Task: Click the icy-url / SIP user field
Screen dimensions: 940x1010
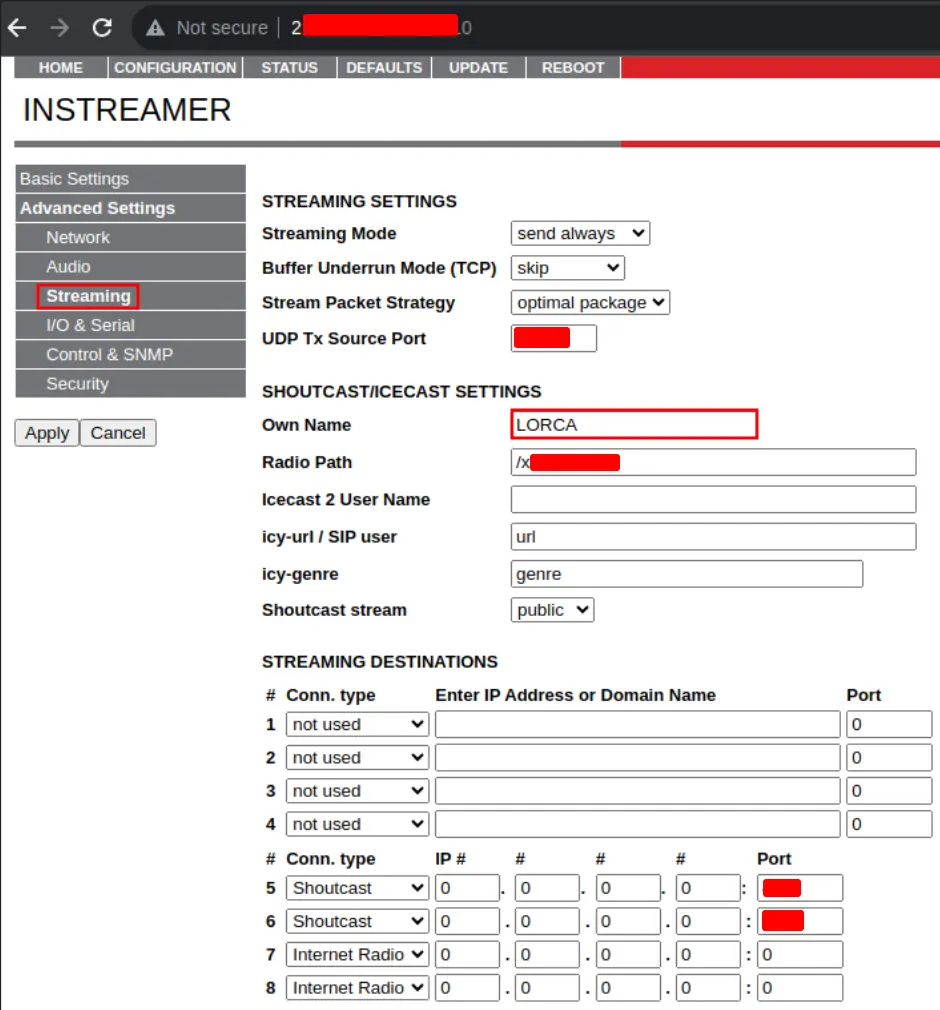Action: [713, 537]
